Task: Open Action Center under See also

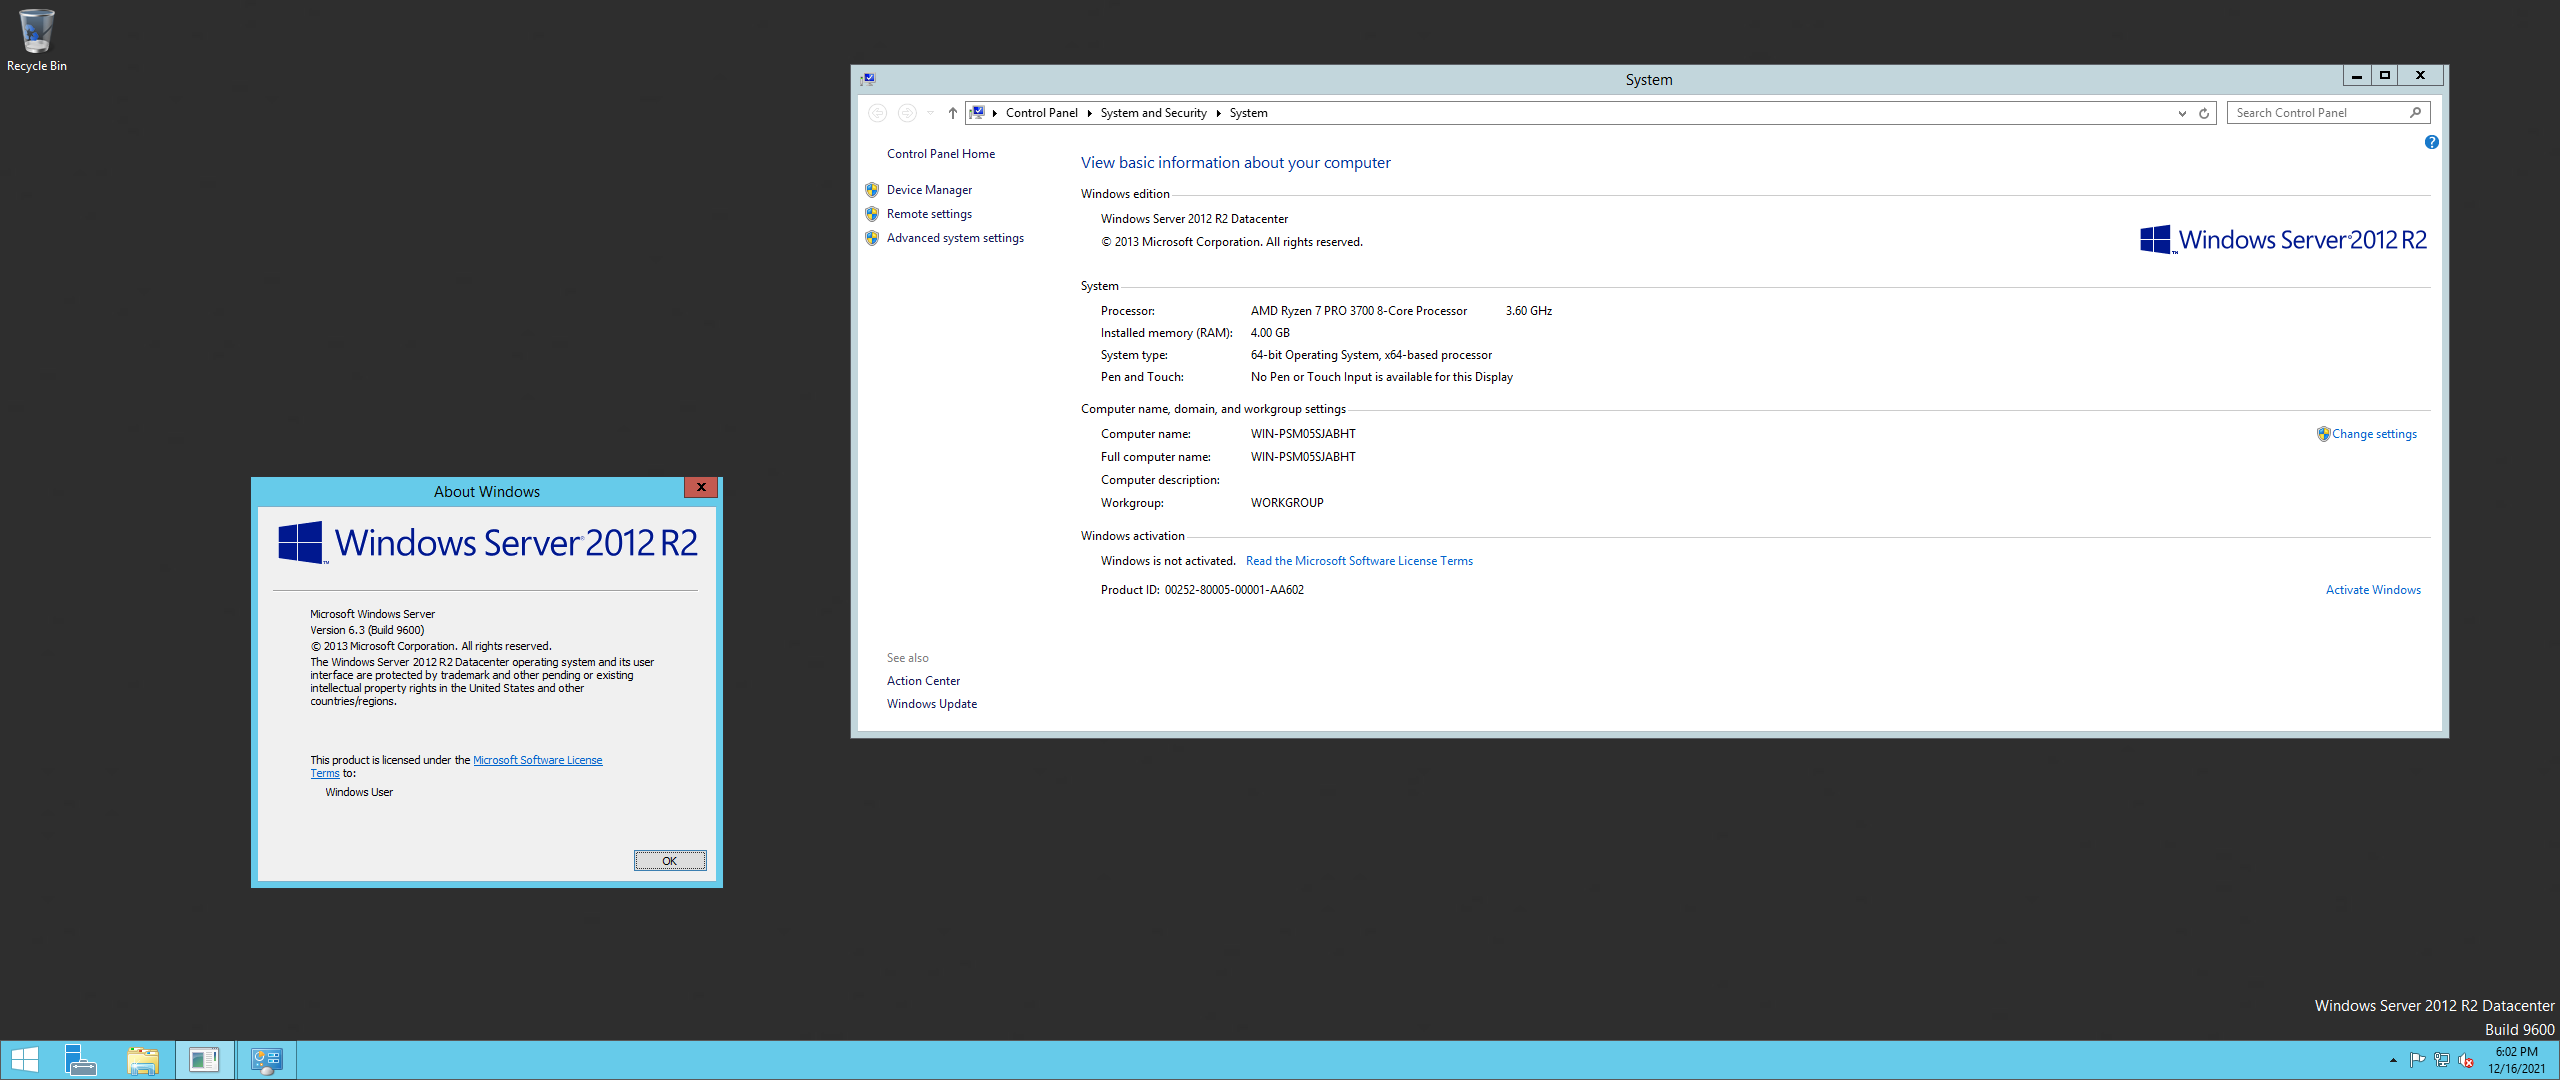Action: [923, 681]
